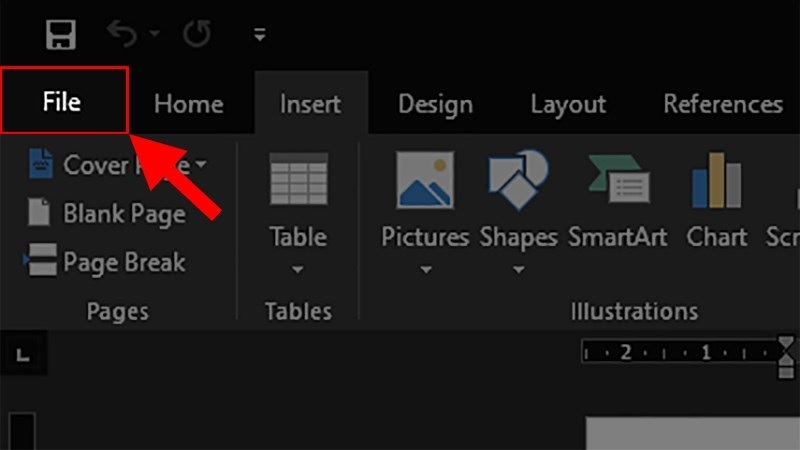Open the Undo history dropdown arrow

pos(154,36)
